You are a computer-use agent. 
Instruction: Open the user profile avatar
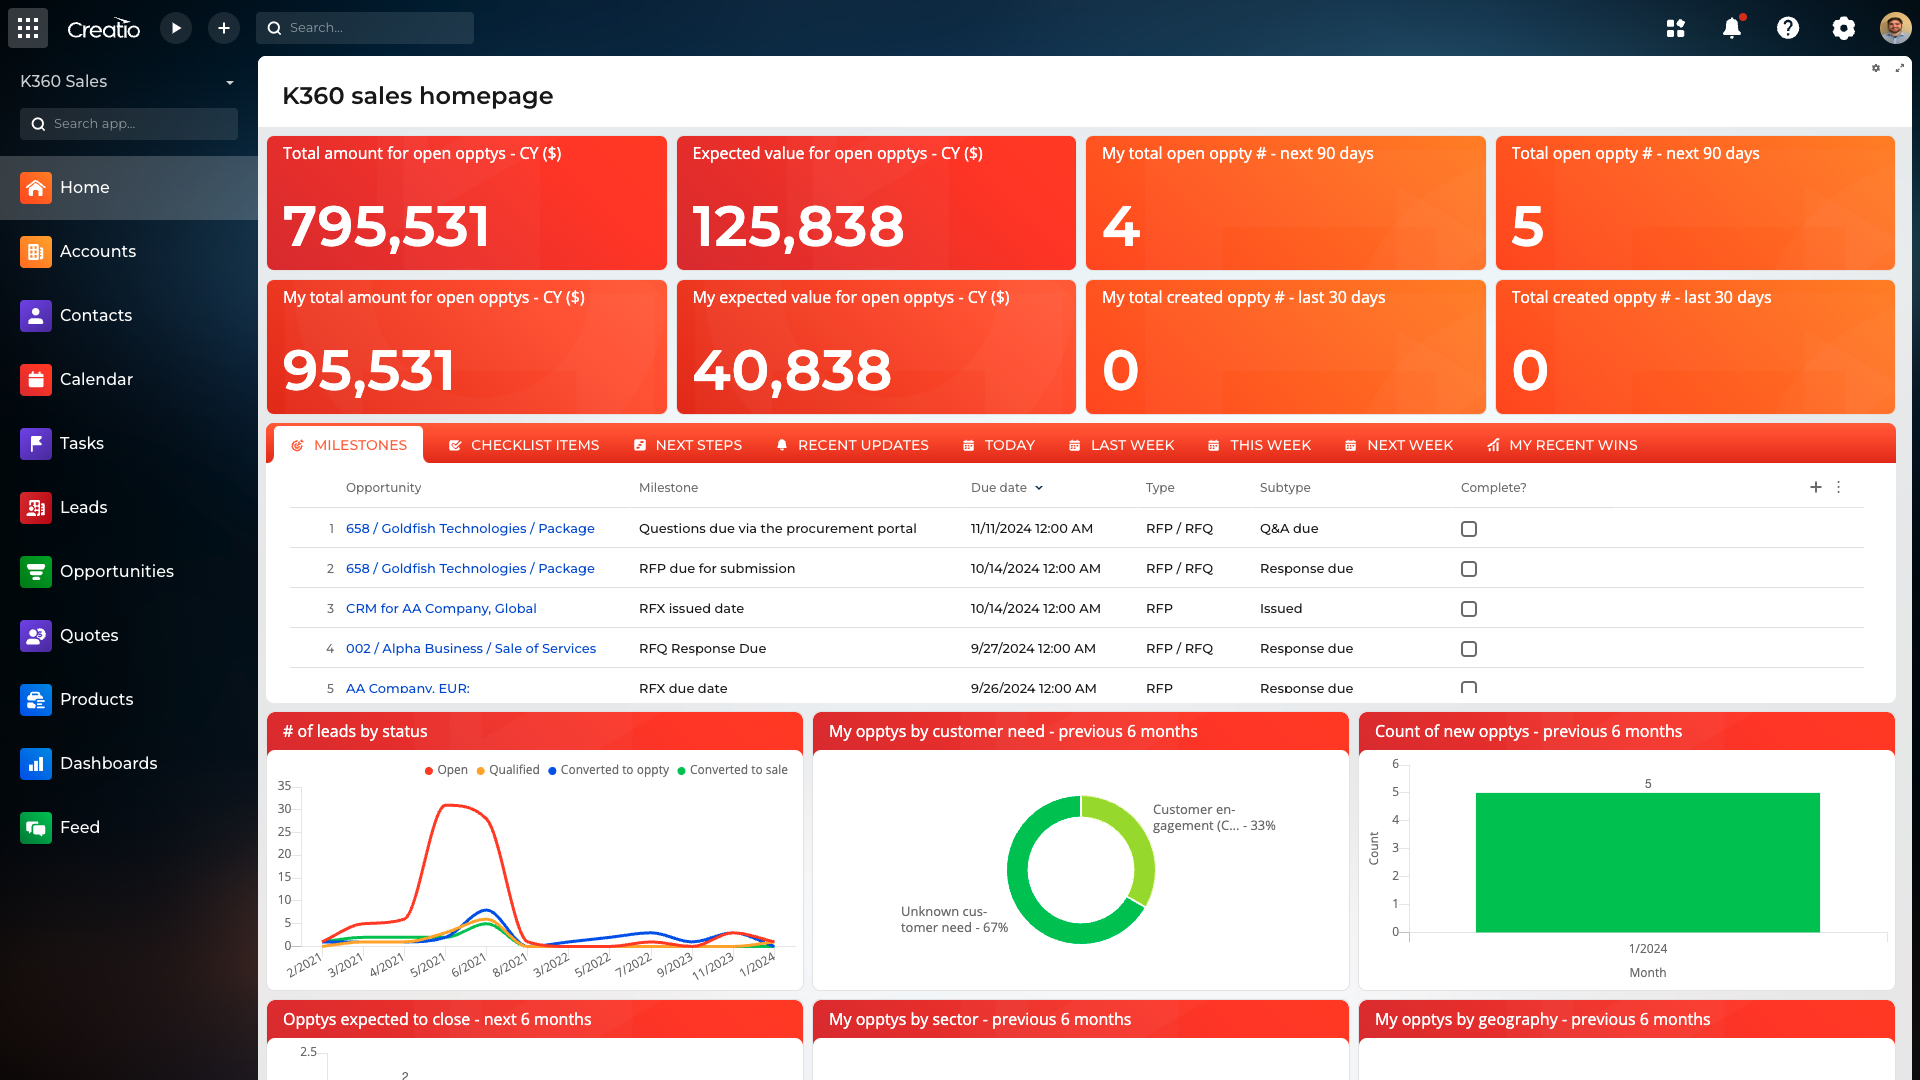tap(1895, 28)
